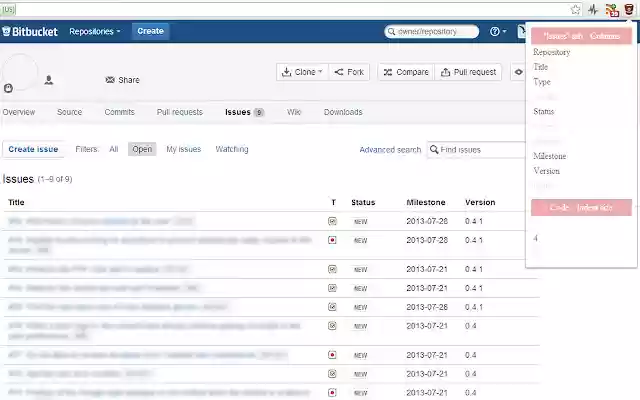This screenshot has height=400, width=640.
Task: Focus the owner/repository search field
Action: [x=431, y=31]
